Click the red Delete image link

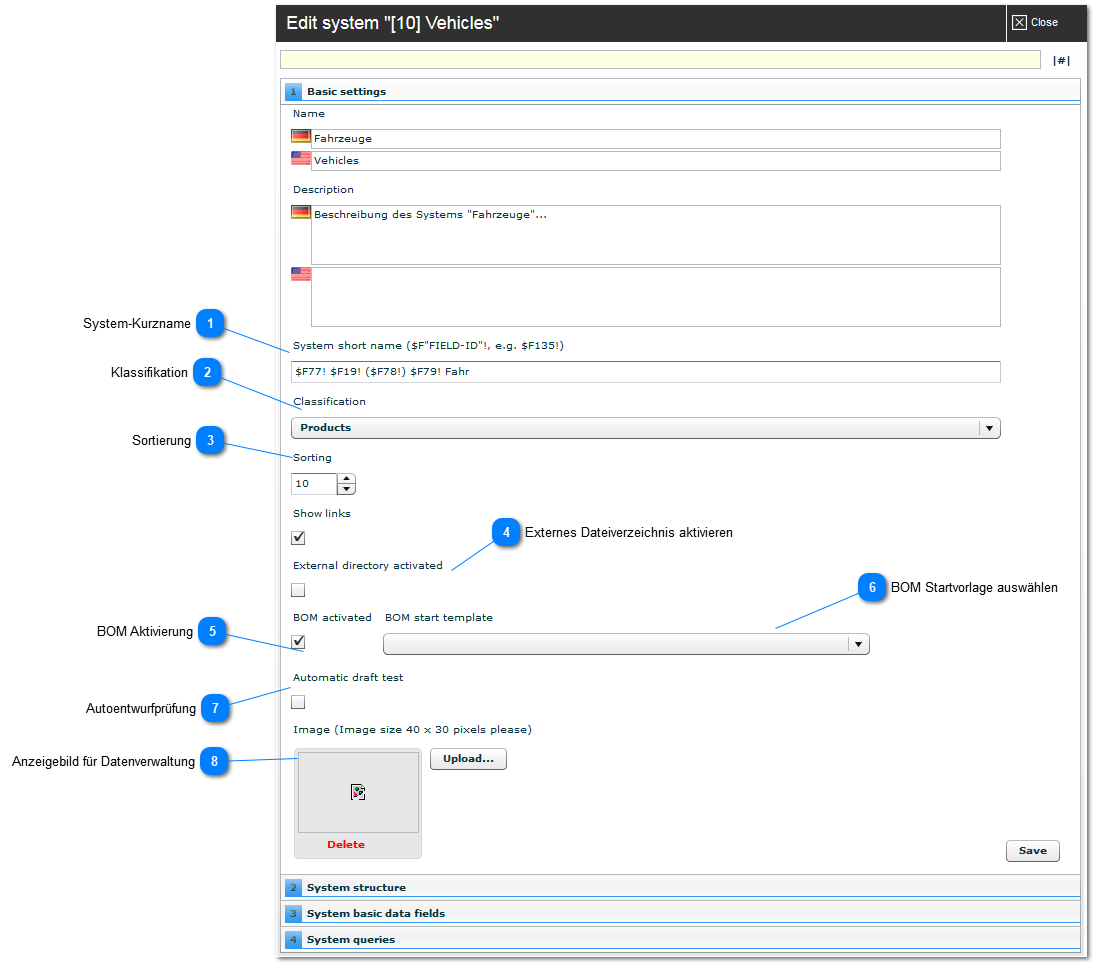click(x=346, y=844)
